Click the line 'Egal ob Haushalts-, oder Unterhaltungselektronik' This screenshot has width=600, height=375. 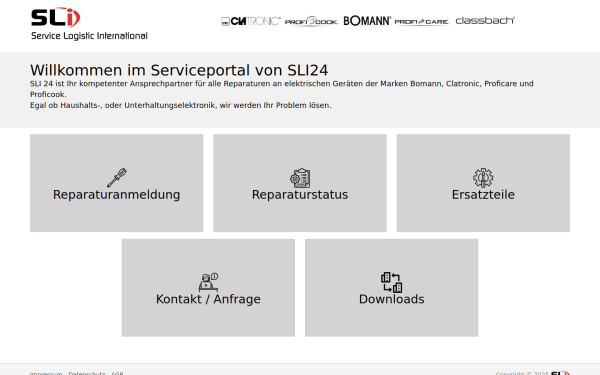click(181, 105)
